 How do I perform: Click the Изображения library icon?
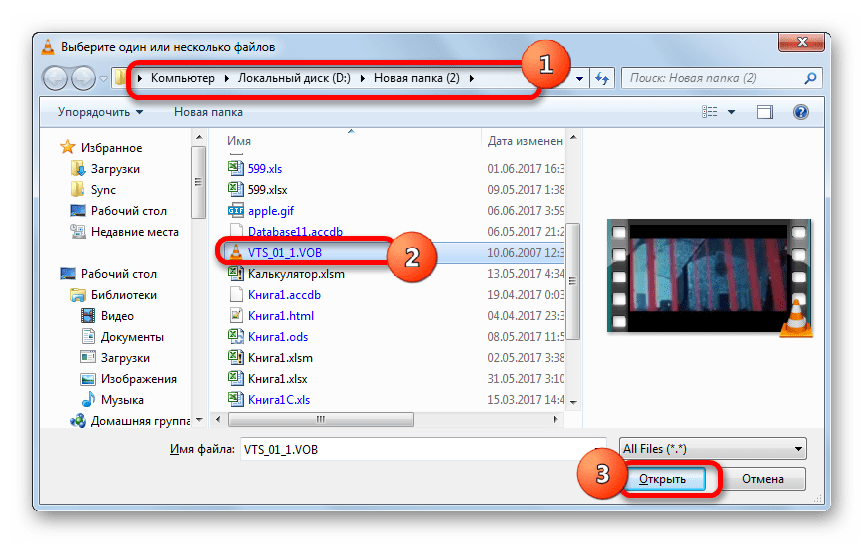(88, 379)
